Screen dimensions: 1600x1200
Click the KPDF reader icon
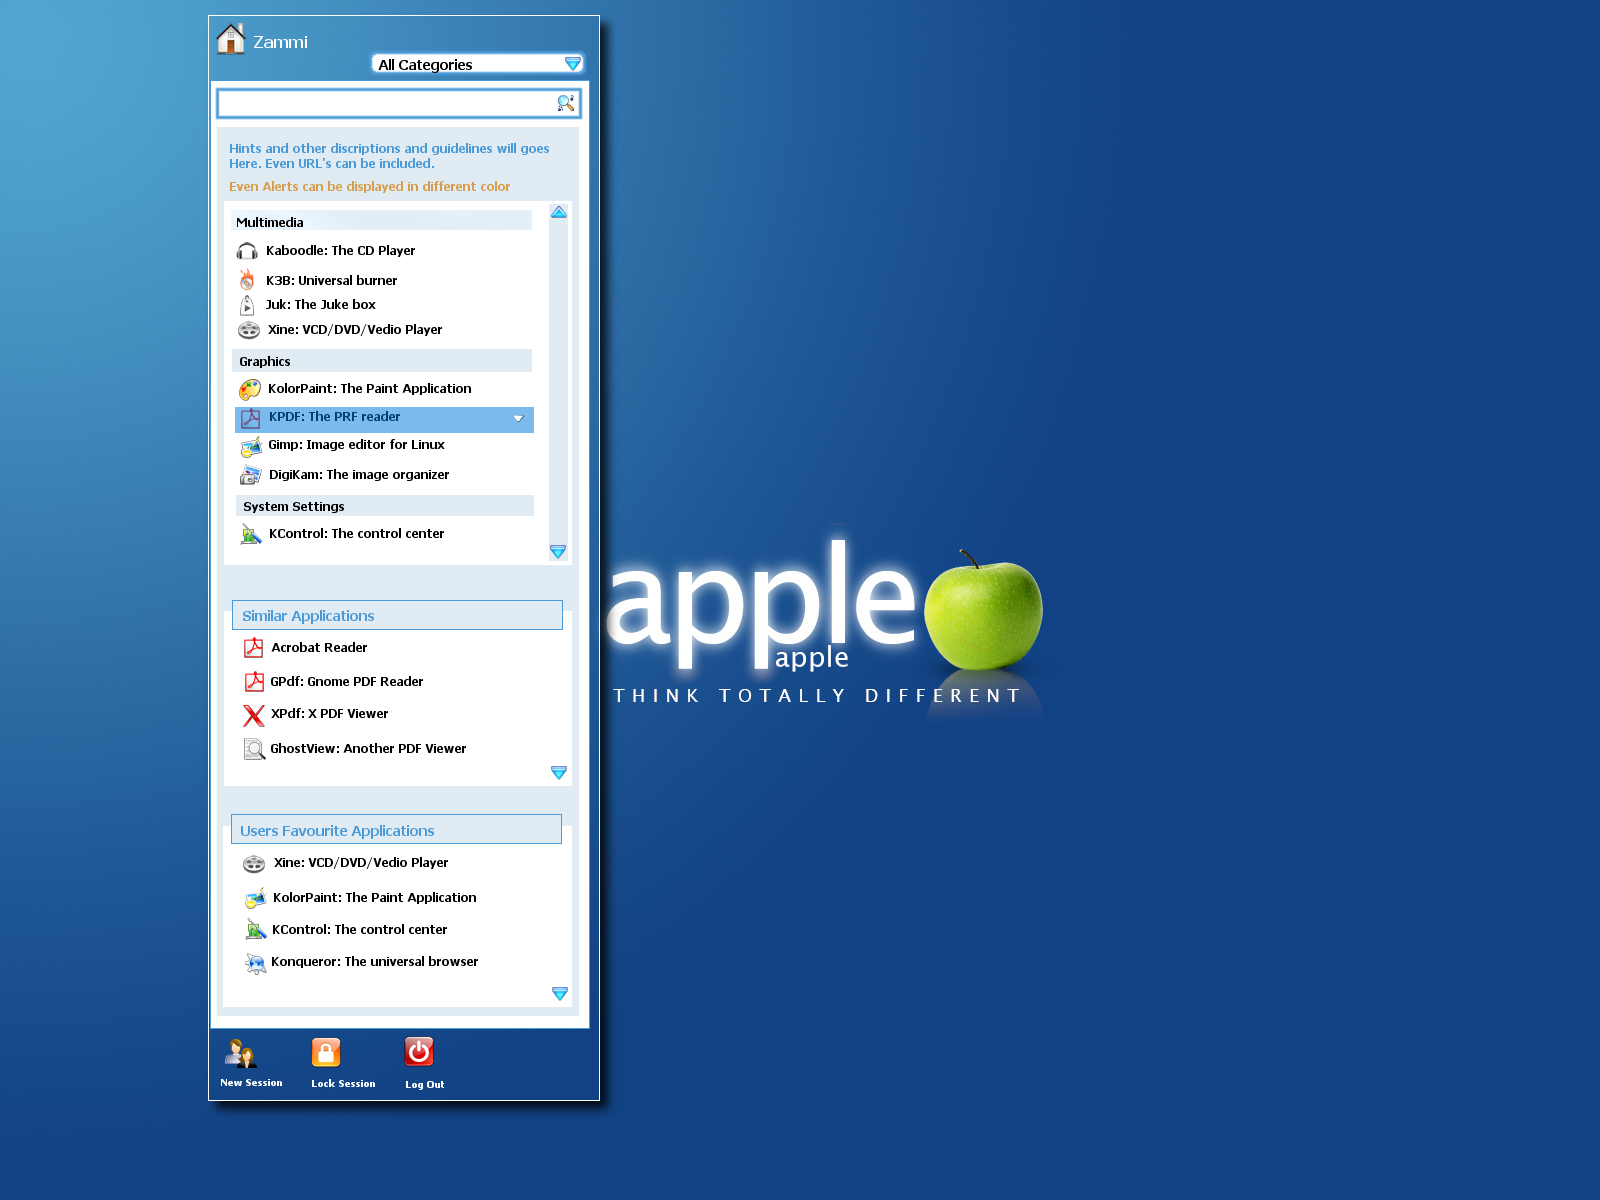point(251,418)
